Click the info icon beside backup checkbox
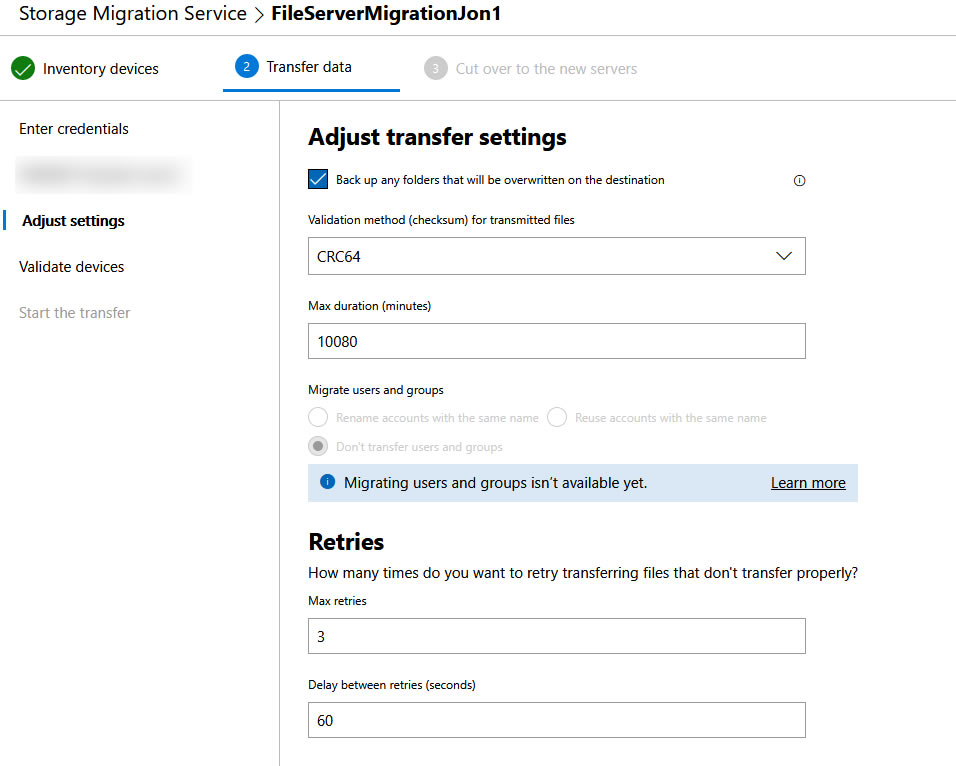Image resolution: width=956 pixels, height=766 pixels. click(x=799, y=181)
